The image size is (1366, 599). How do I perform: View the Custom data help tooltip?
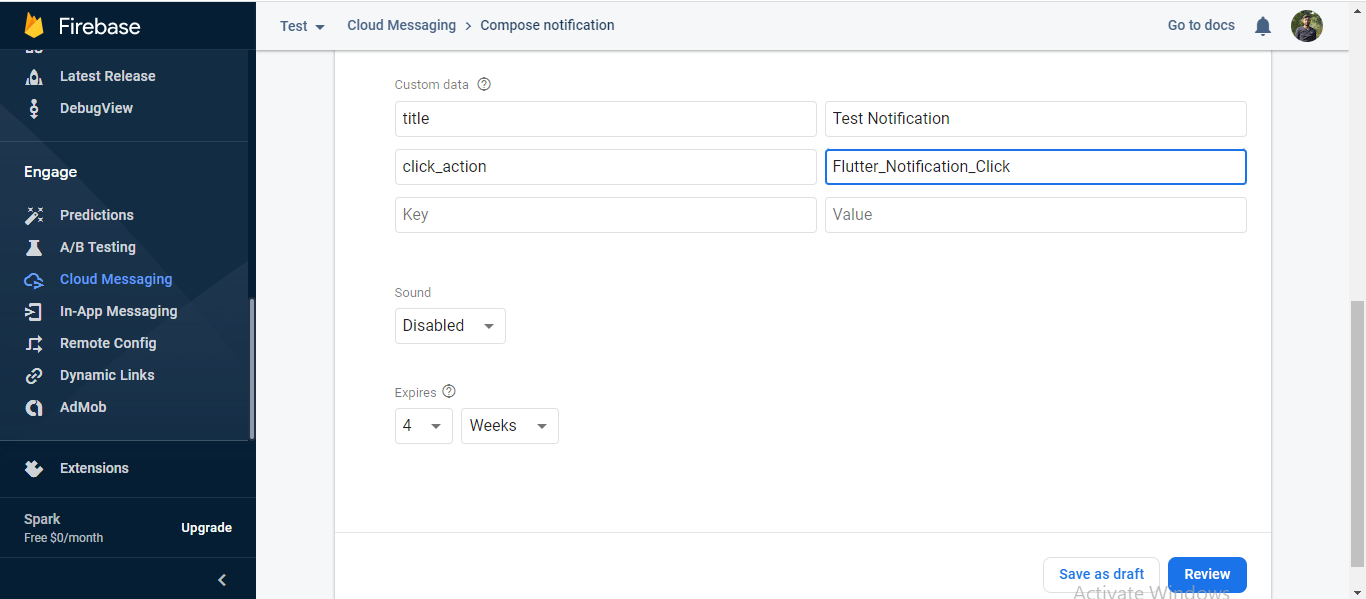click(484, 84)
